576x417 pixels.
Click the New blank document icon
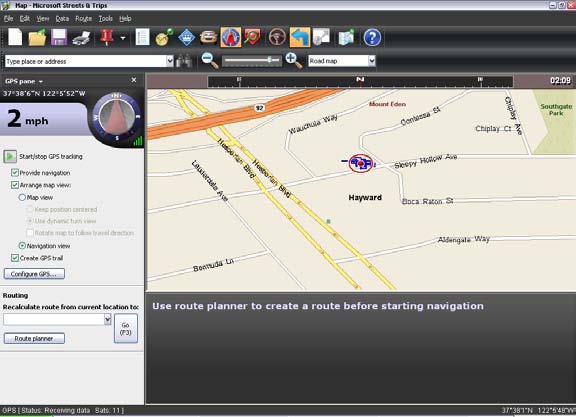tap(15, 37)
